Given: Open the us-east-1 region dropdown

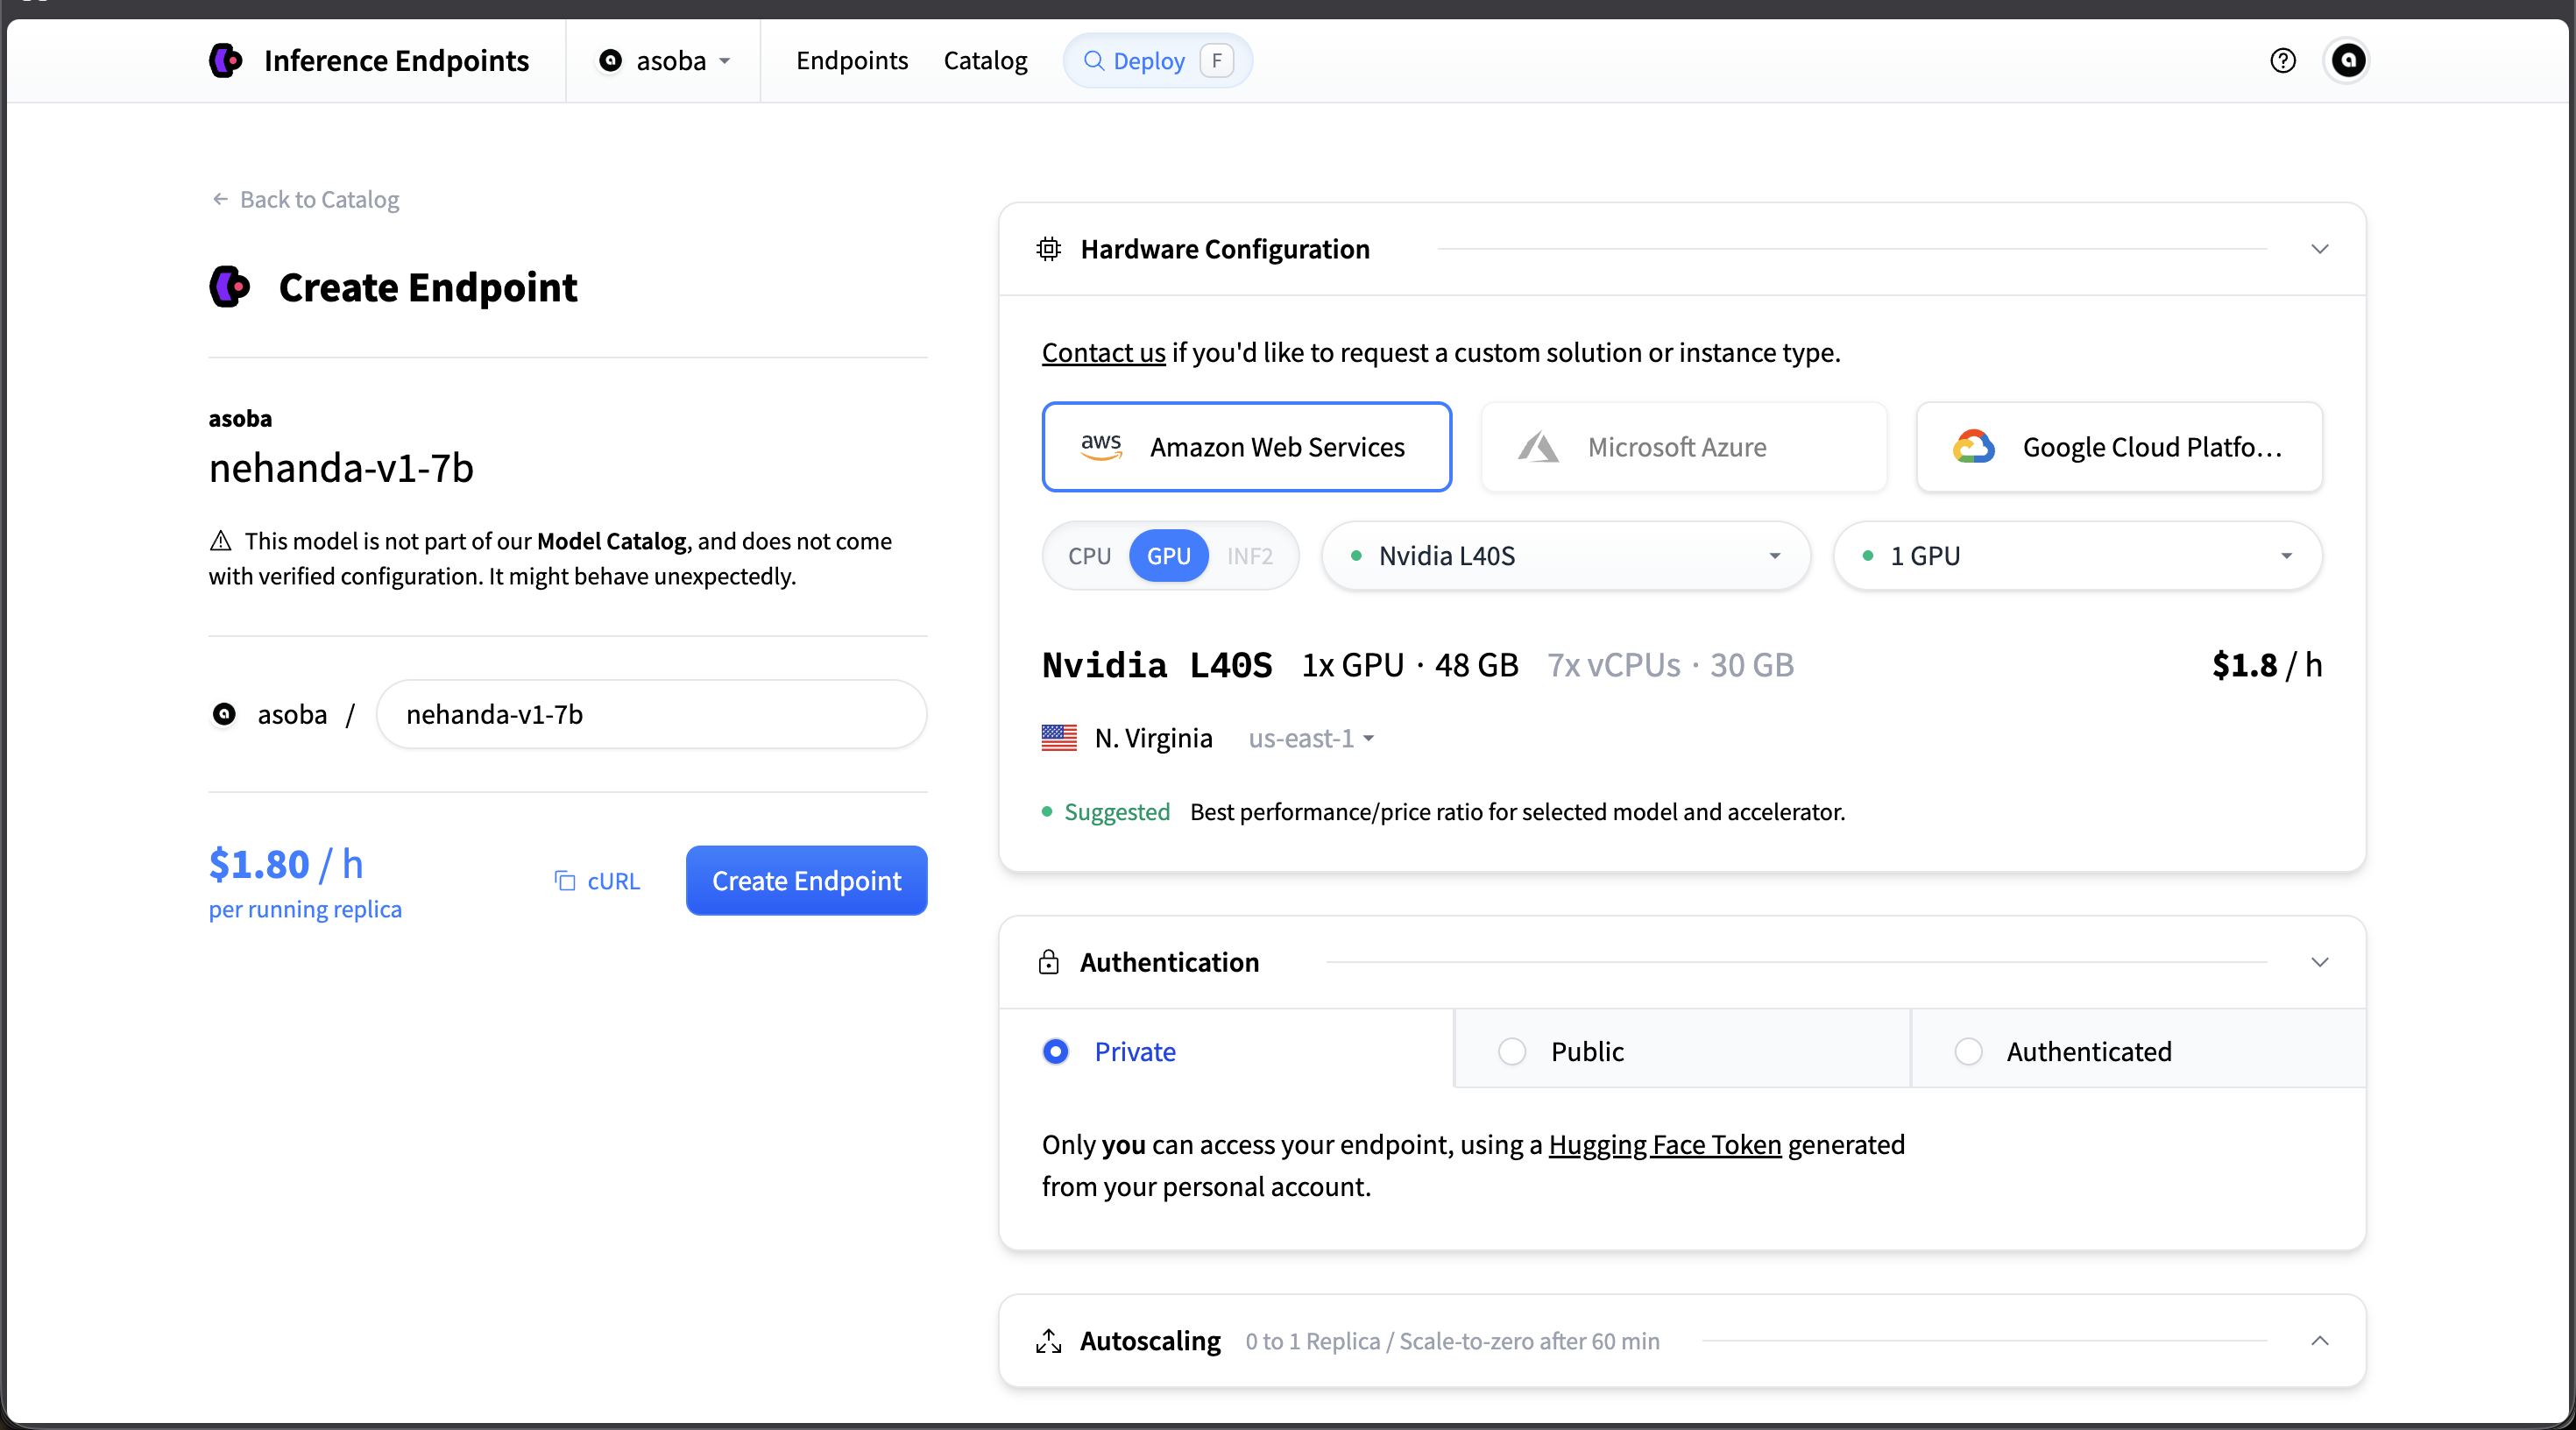Looking at the screenshot, I should [1311, 738].
